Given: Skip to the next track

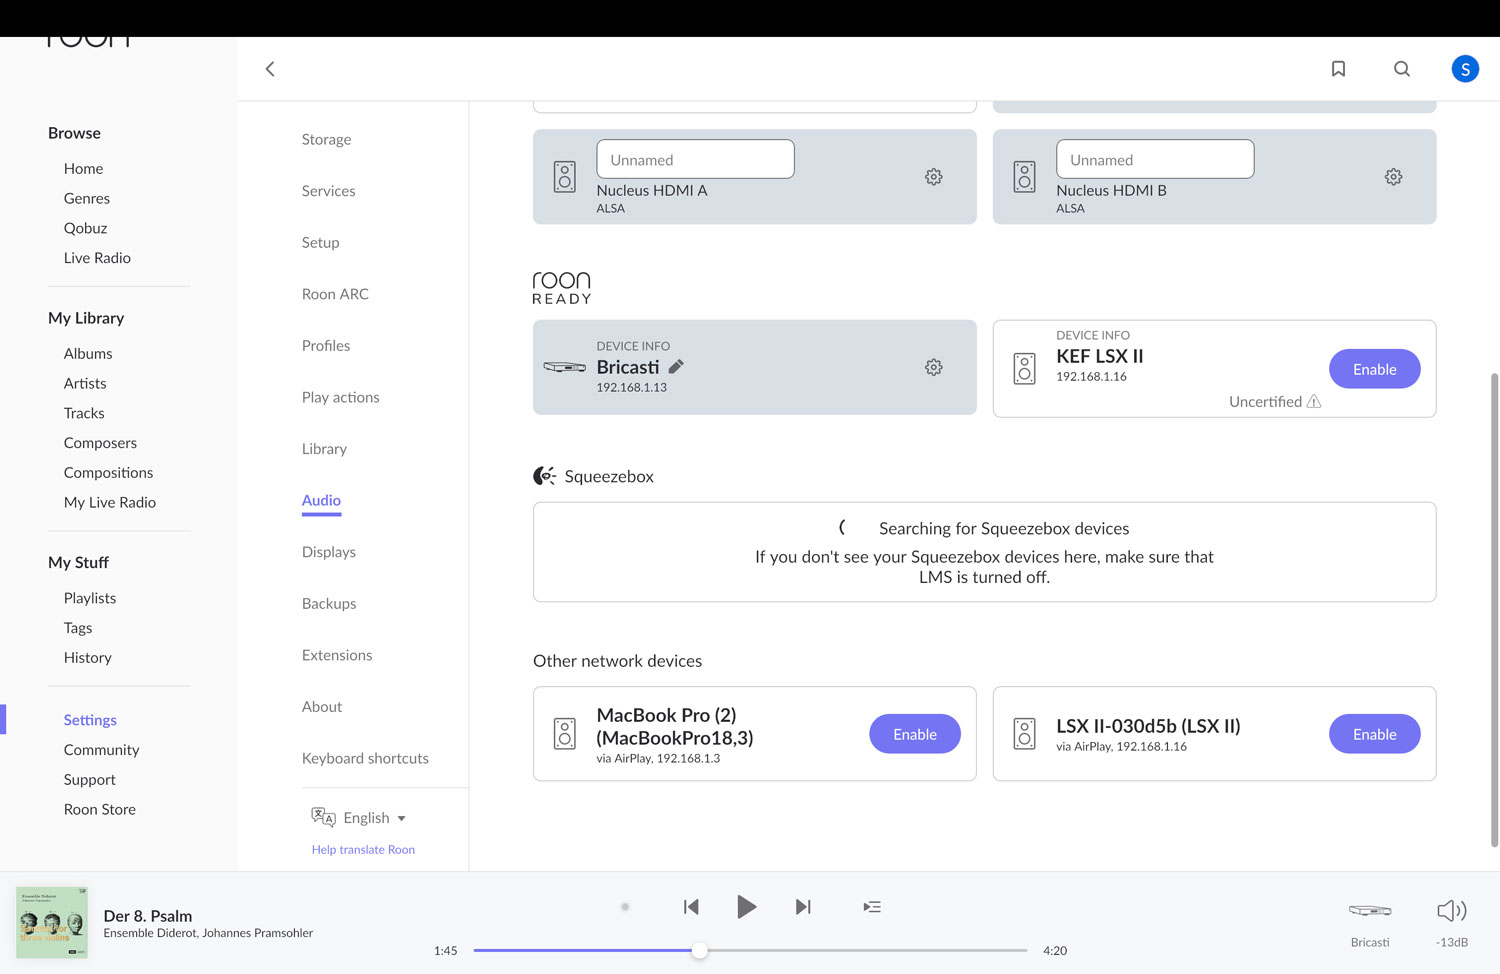Looking at the screenshot, I should 803,907.
